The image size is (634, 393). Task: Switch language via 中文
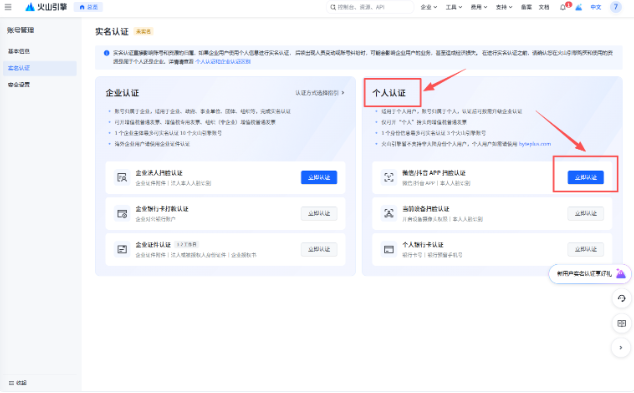(596, 7)
